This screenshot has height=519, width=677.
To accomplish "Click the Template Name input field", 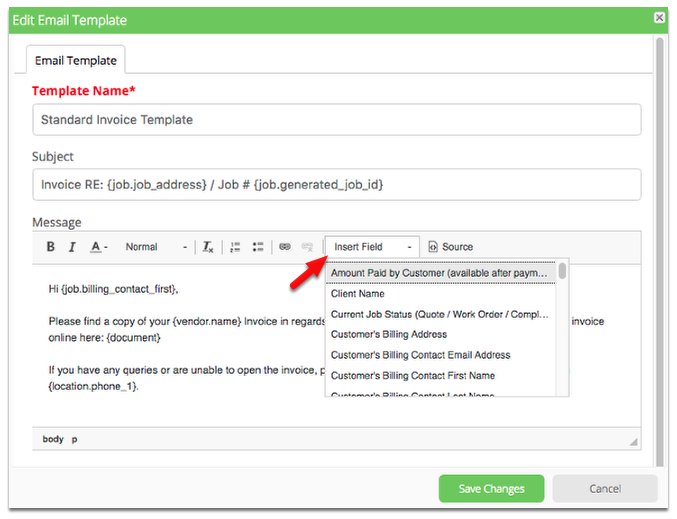I will [337, 120].
